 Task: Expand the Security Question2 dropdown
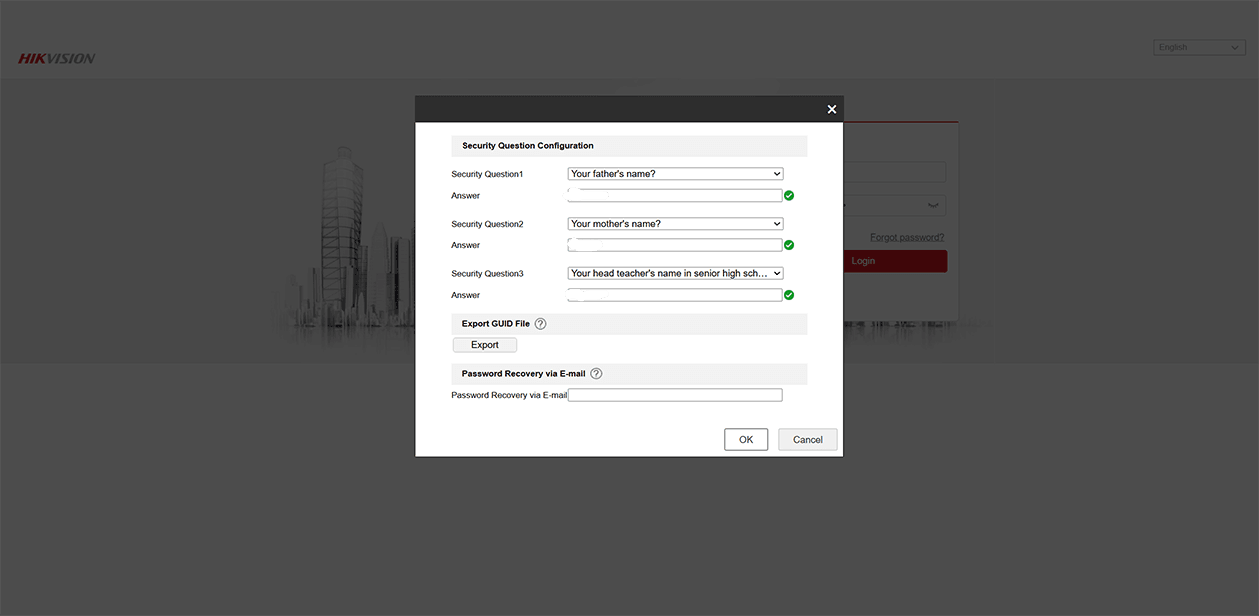click(675, 224)
